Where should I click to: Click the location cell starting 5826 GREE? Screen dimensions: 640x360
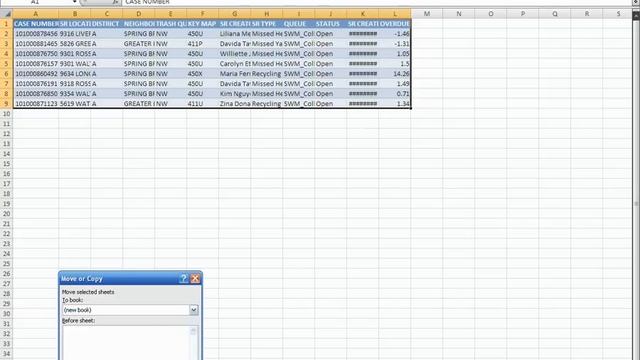(x=75, y=44)
